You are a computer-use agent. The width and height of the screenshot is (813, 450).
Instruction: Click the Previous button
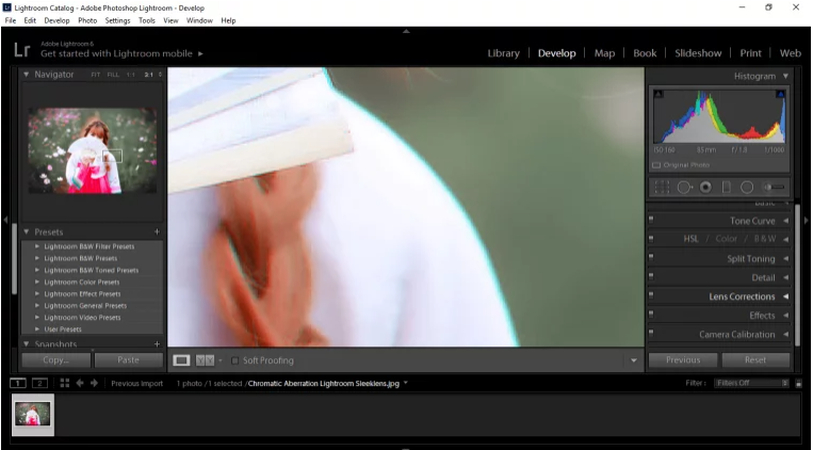click(x=683, y=360)
